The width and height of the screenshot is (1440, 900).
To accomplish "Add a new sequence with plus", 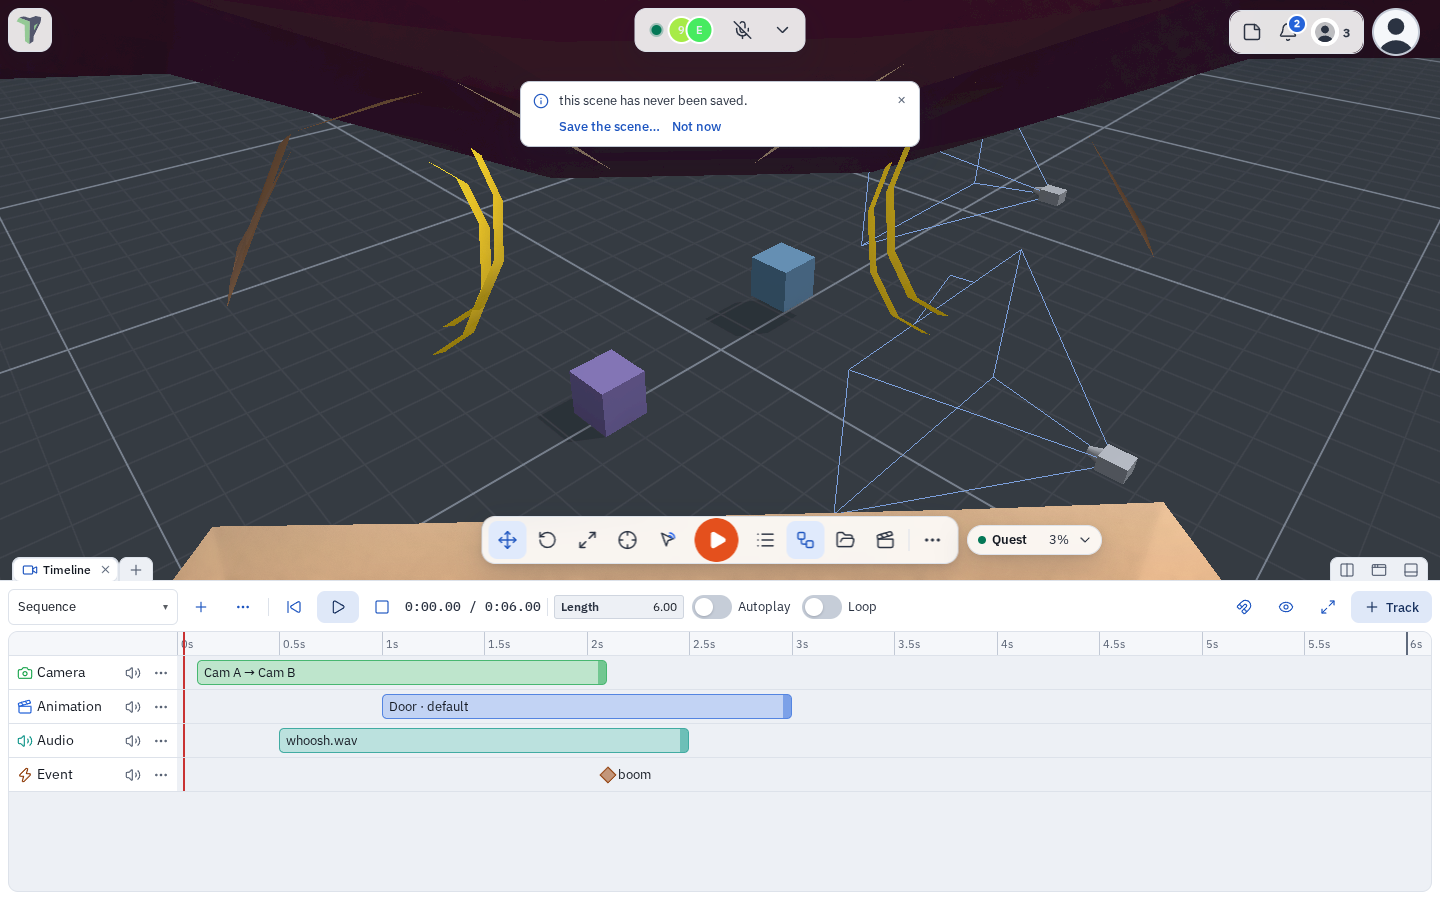I will click(201, 607).
